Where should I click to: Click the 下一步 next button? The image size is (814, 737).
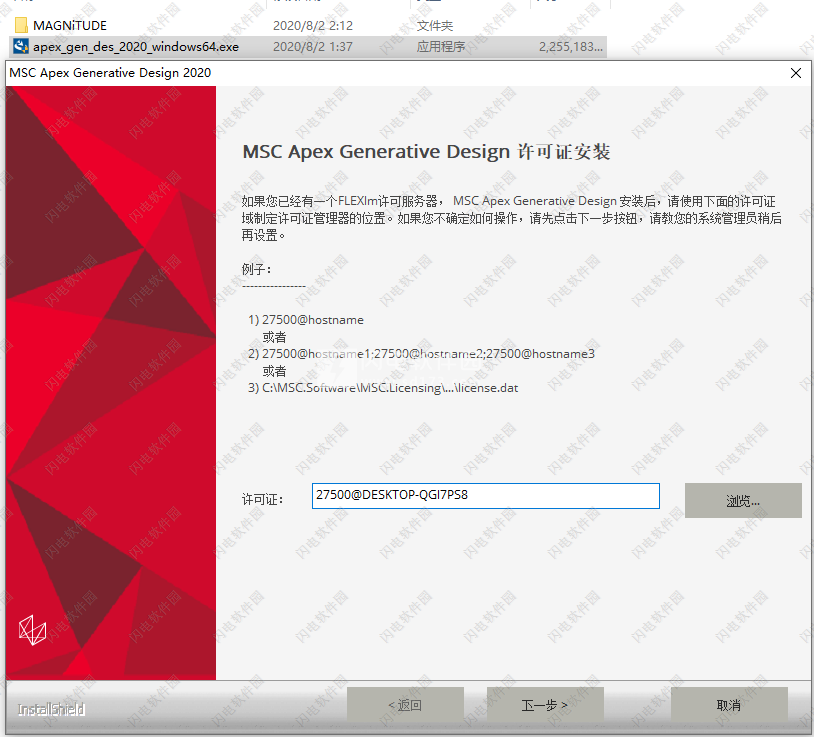point(545,705)
